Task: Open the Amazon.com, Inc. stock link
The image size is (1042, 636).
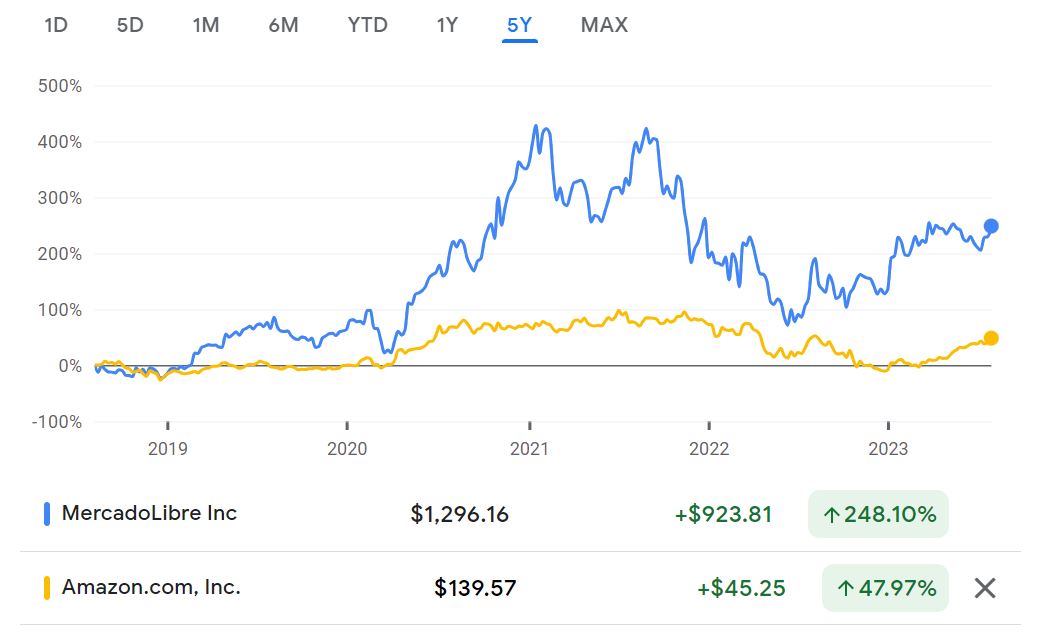Action: click(151, 588)
